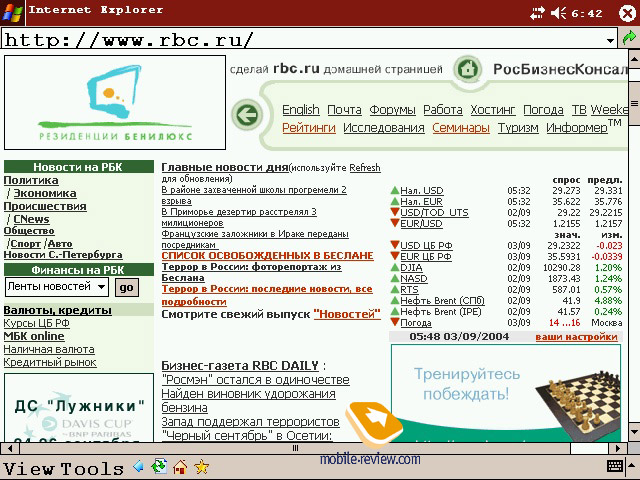Open the Информер link
The width and height of the screenshot is (640, 480).
pyautogui.click(x=577, y=128)
